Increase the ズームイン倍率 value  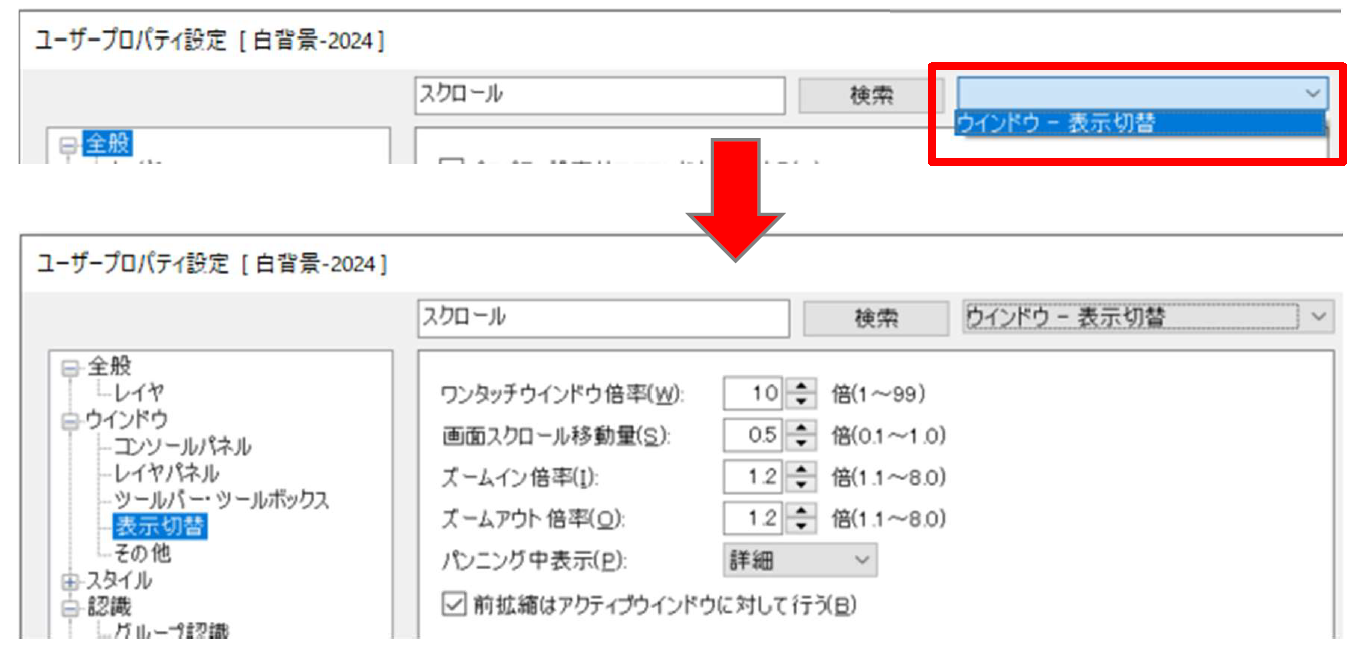(801, 470)
